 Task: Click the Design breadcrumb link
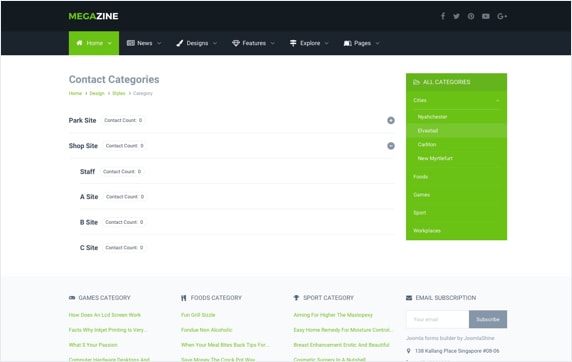(97, 93)
